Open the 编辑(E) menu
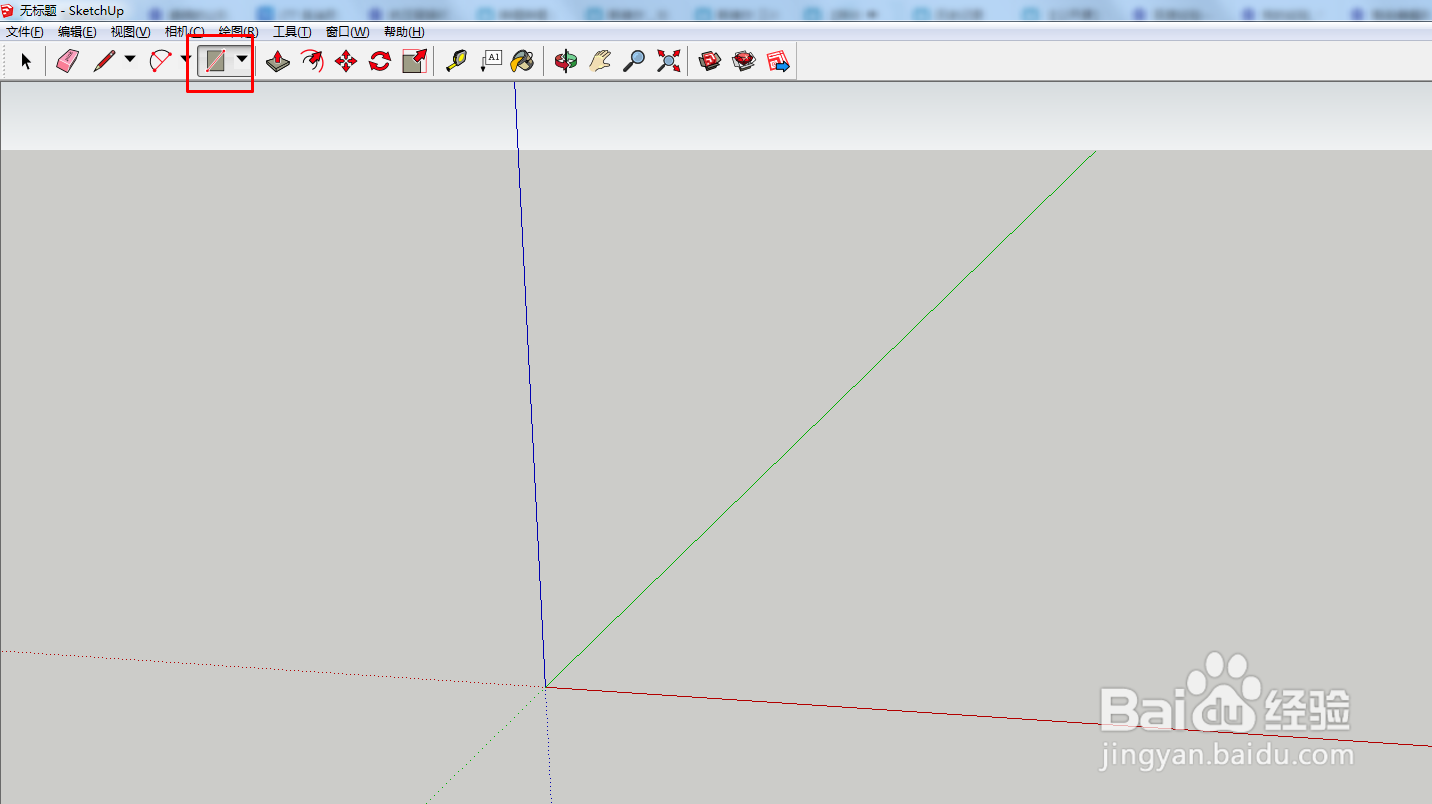Image resolution: width=1432 pixels, height=804 pixels. point(77,32)
